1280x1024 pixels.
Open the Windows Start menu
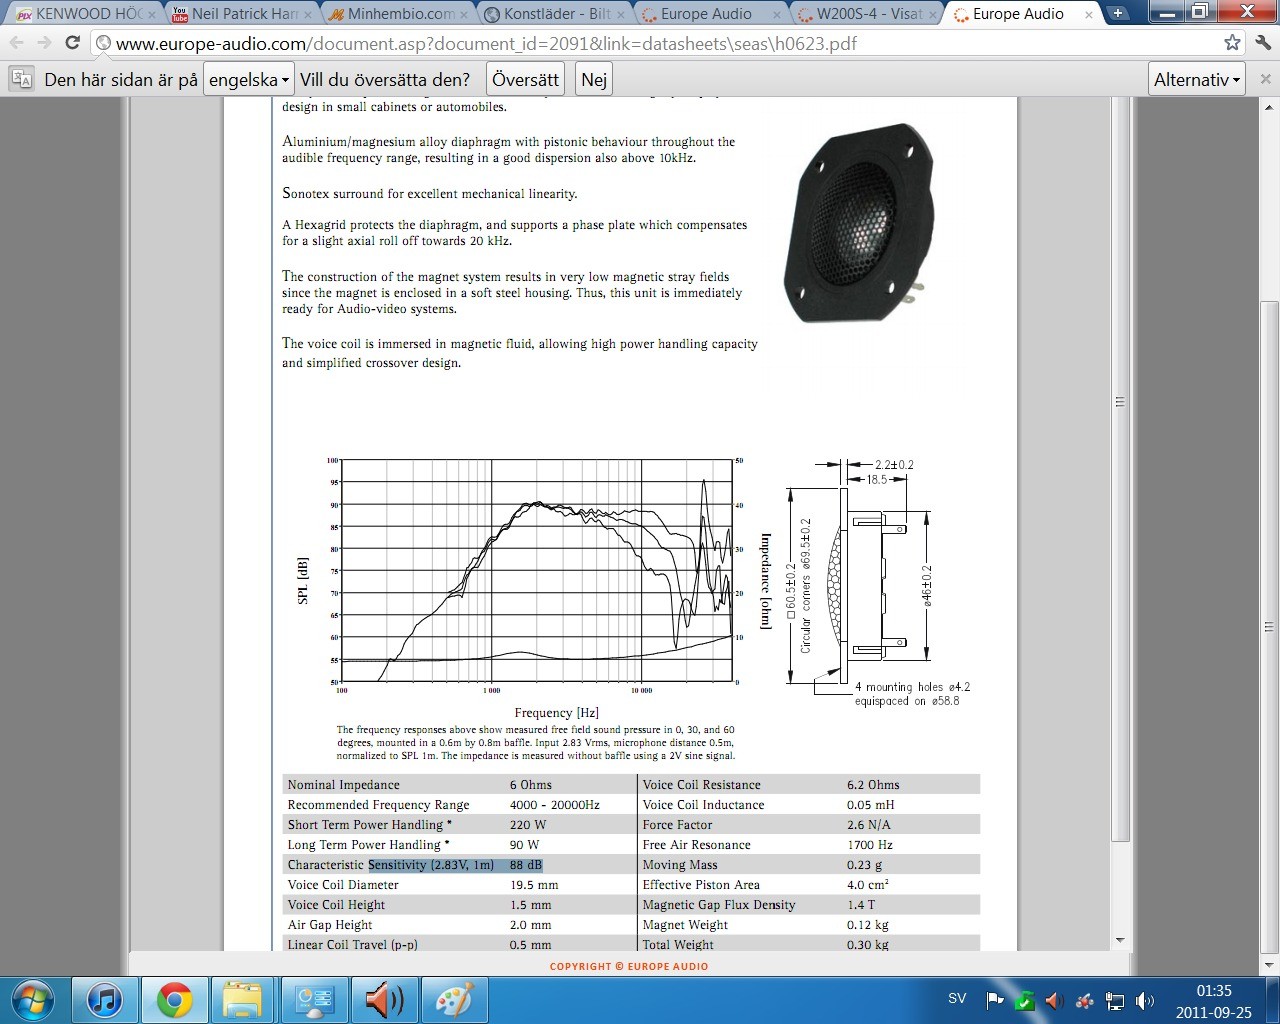(31, 1000)
